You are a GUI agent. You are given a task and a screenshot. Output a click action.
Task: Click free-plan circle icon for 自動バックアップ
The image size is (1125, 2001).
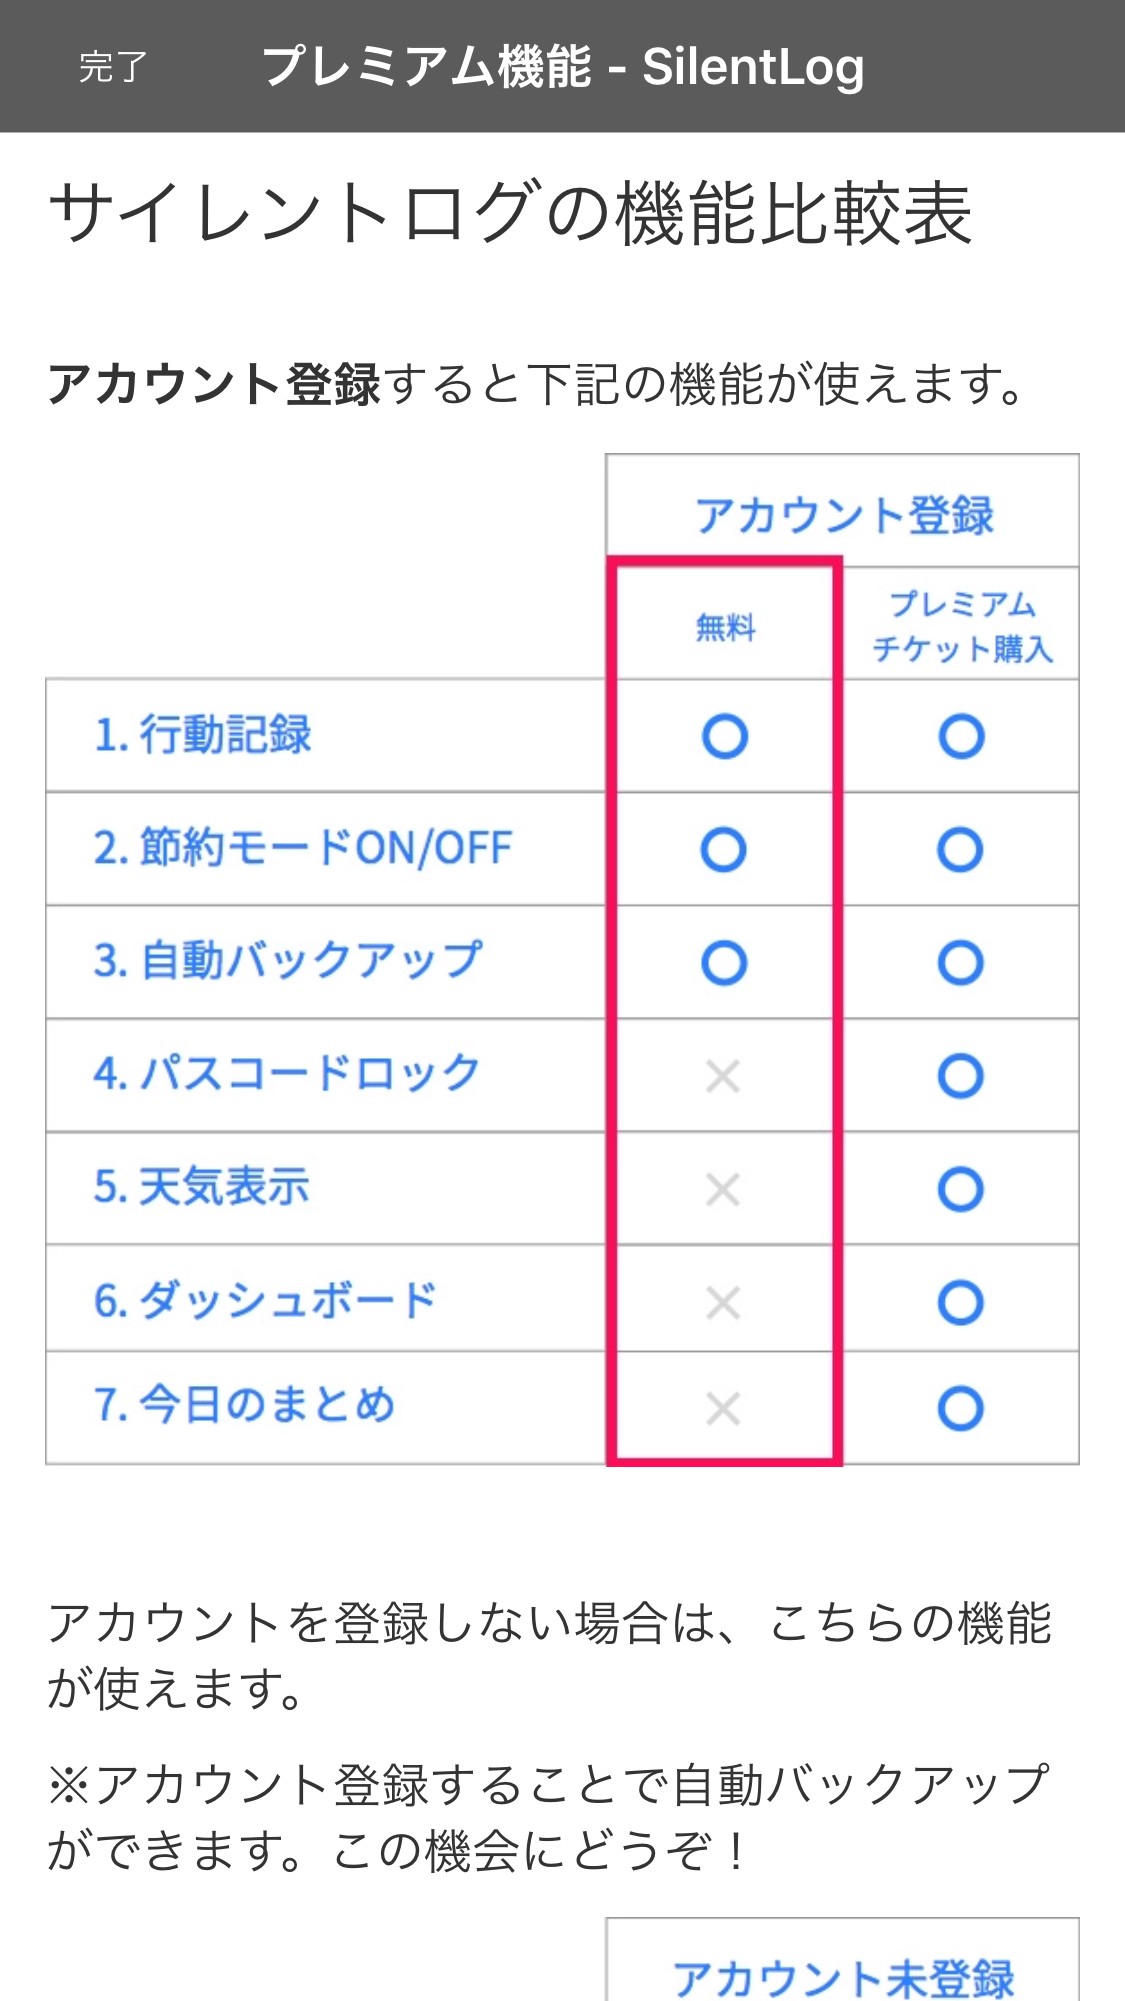click(724, 963)
